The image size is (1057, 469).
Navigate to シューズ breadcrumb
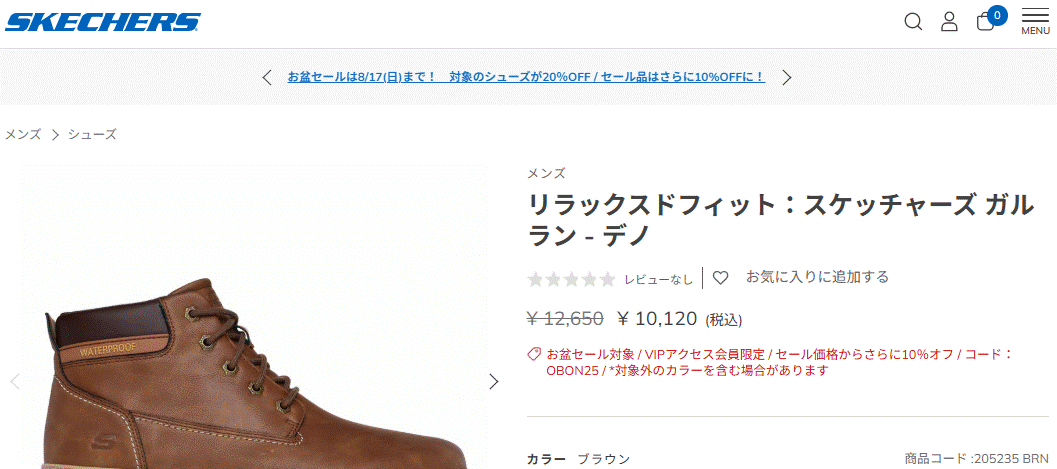92,134
